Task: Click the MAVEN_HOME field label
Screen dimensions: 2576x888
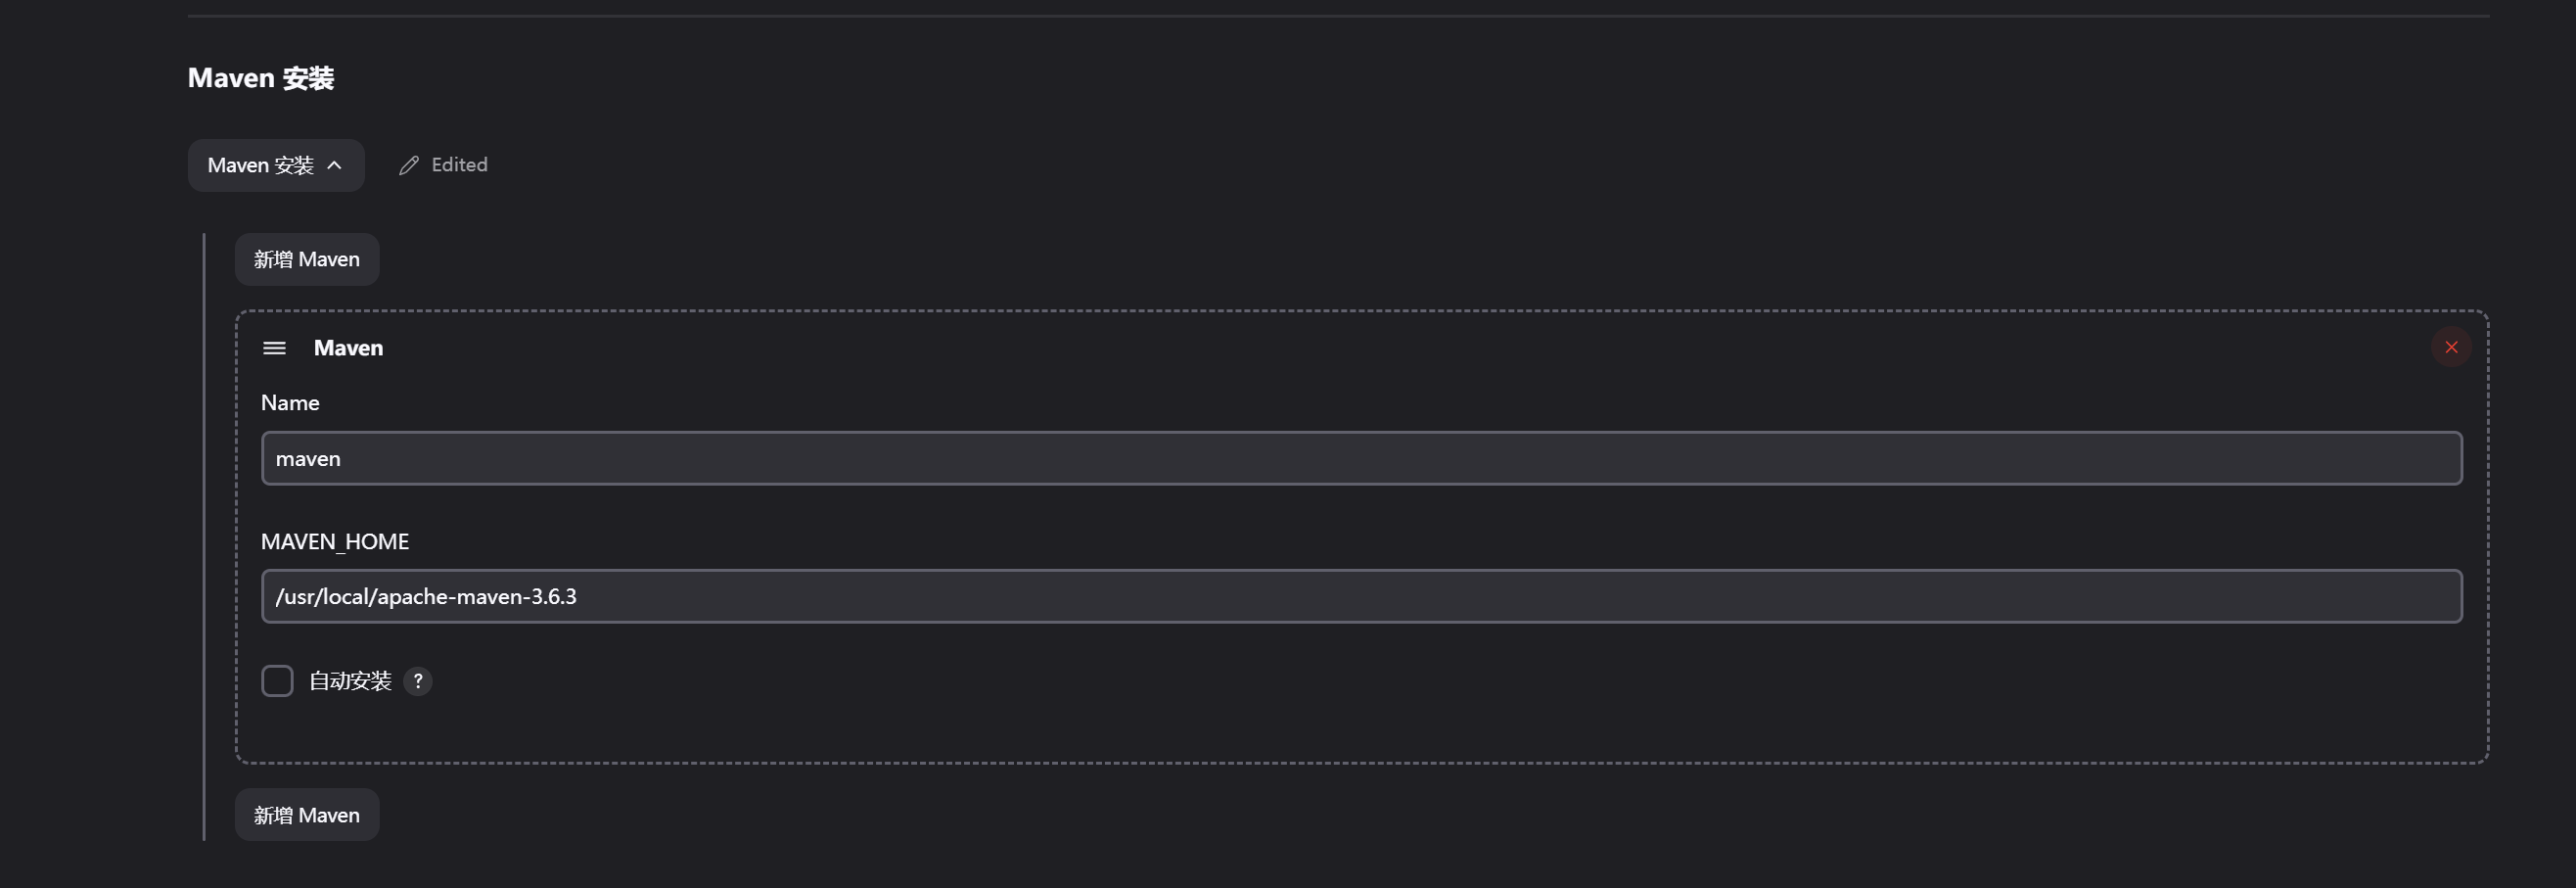Action: [335, 541]
